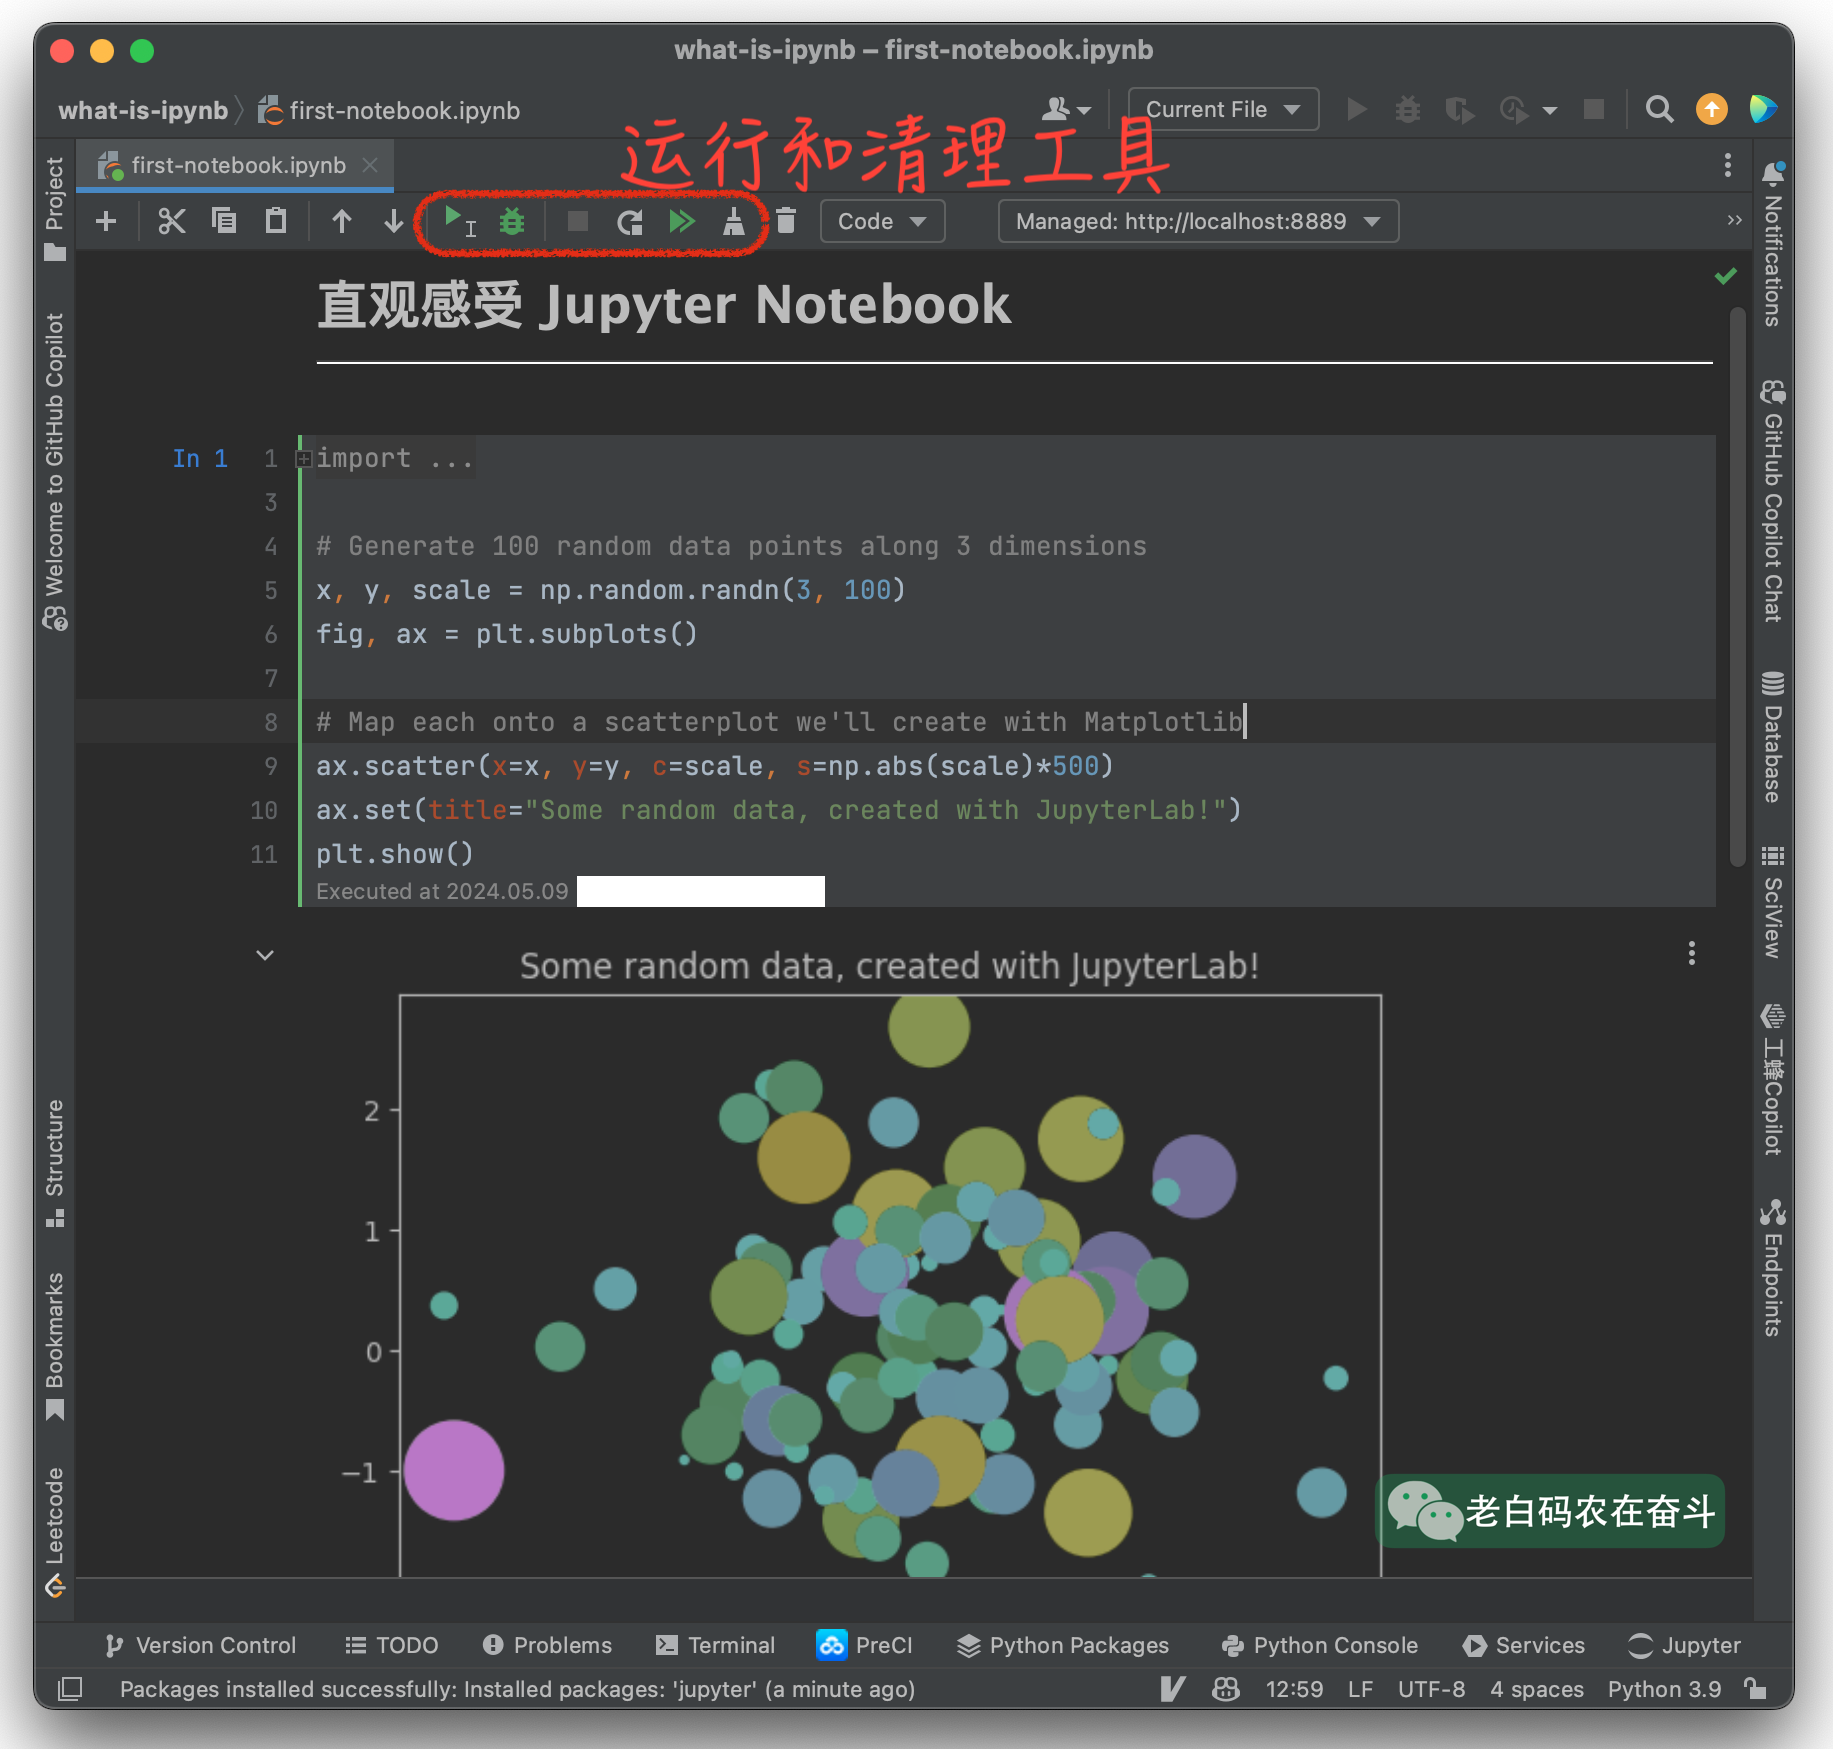Viewport: 1833px width, 1749px height.
Task: Open the GitHub Copilot Chat panel
Action: 1773,500
